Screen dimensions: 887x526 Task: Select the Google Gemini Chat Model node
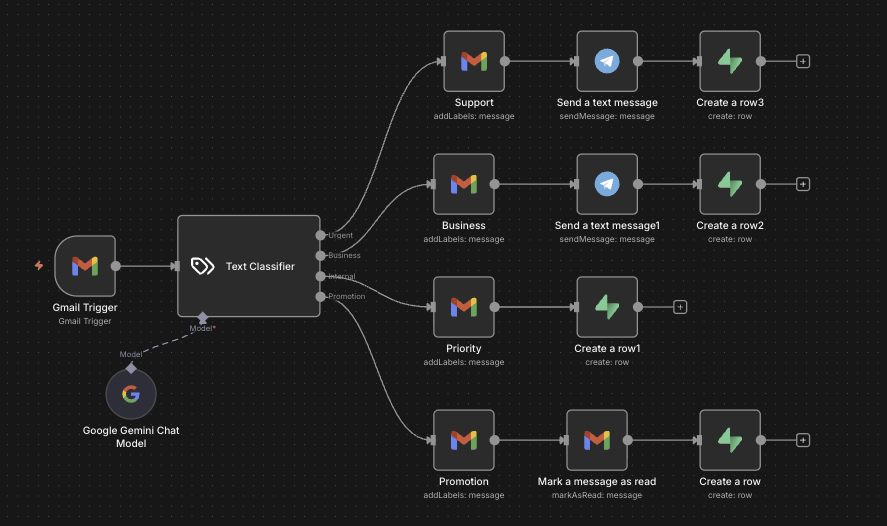coord(131,394)
